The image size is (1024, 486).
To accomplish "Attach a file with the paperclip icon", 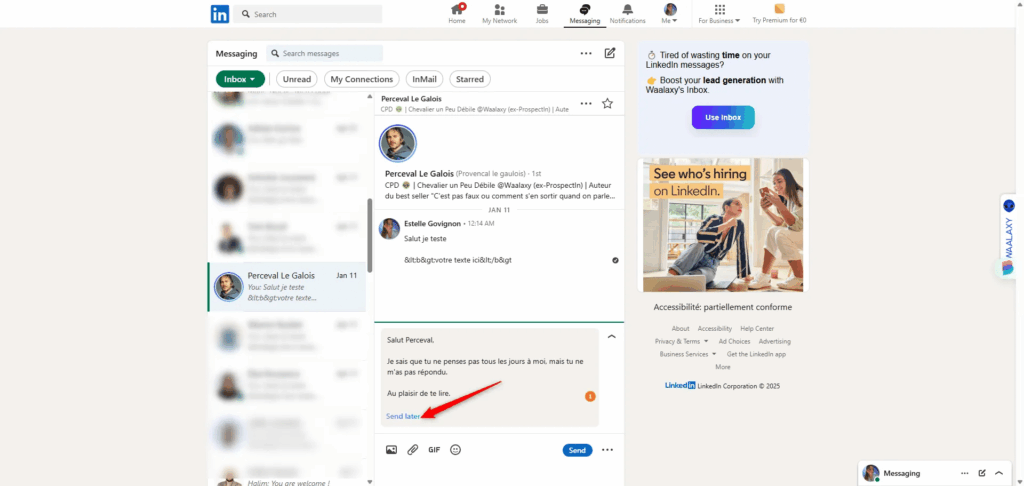I will tap(412, 450).
